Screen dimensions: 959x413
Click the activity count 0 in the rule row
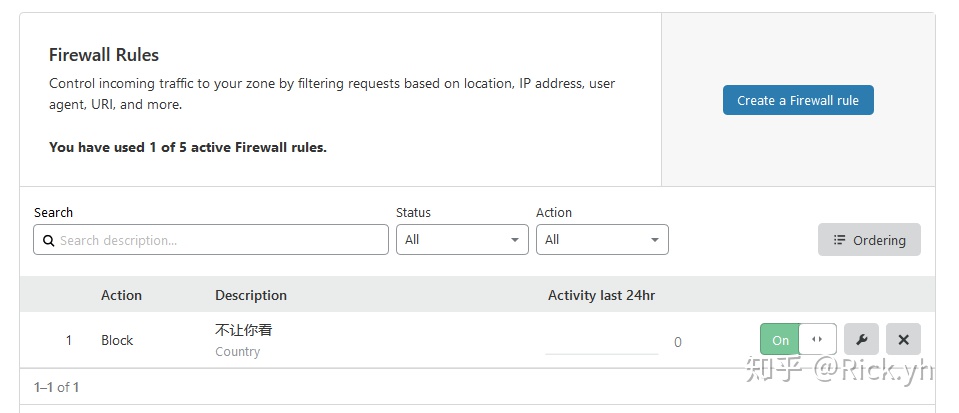[677, 342]
